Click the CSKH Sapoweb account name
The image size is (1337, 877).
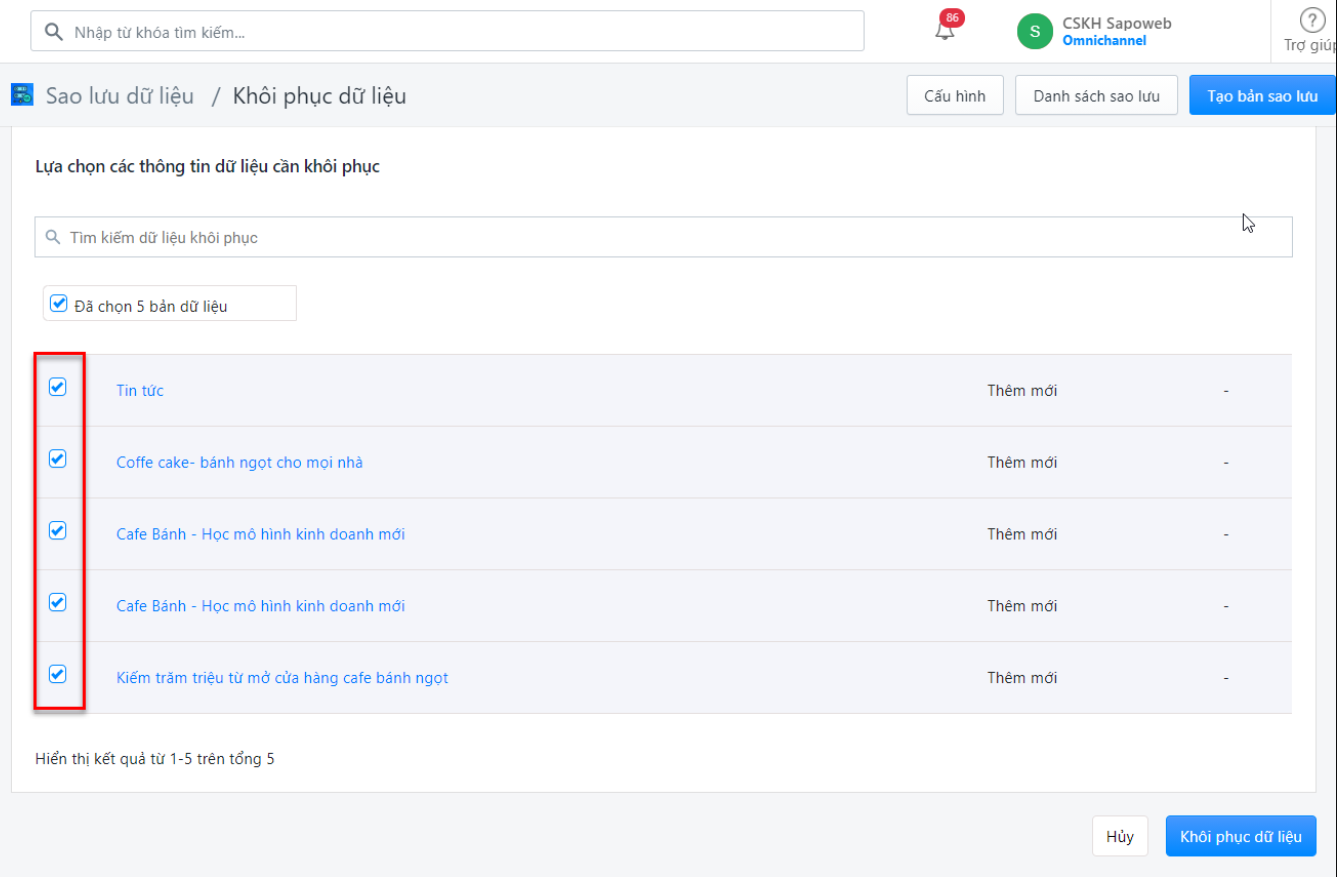coord(1117,23)
